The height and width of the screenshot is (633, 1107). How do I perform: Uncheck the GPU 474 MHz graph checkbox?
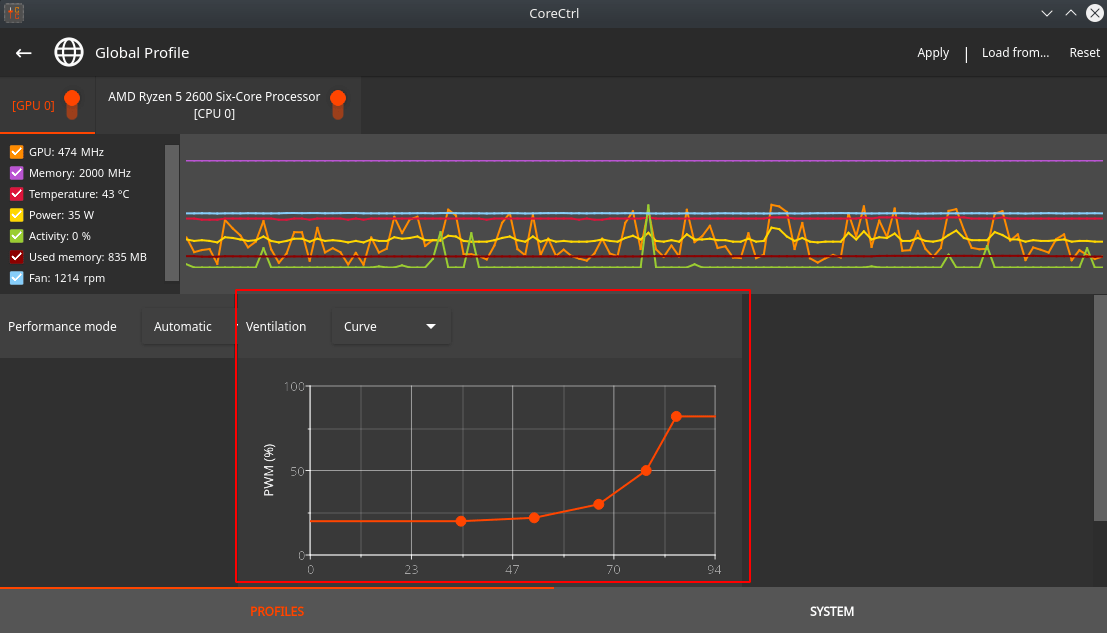16,152
